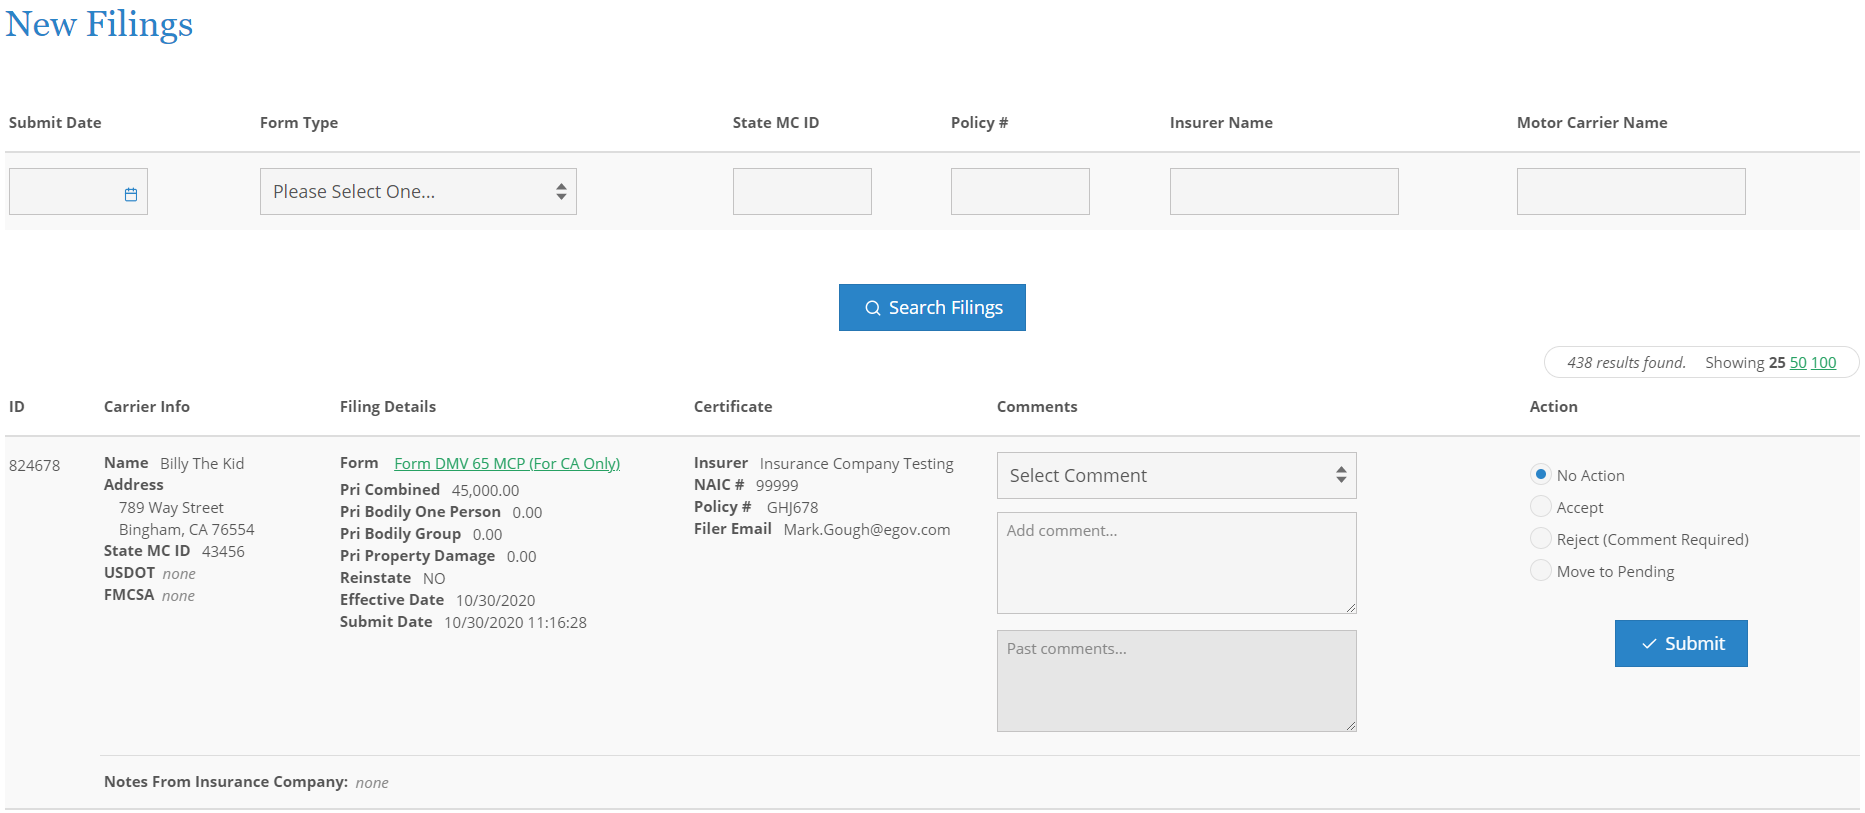Open the Submit Date calendar picker icon
1865x813 pixels.
point(131,194)
